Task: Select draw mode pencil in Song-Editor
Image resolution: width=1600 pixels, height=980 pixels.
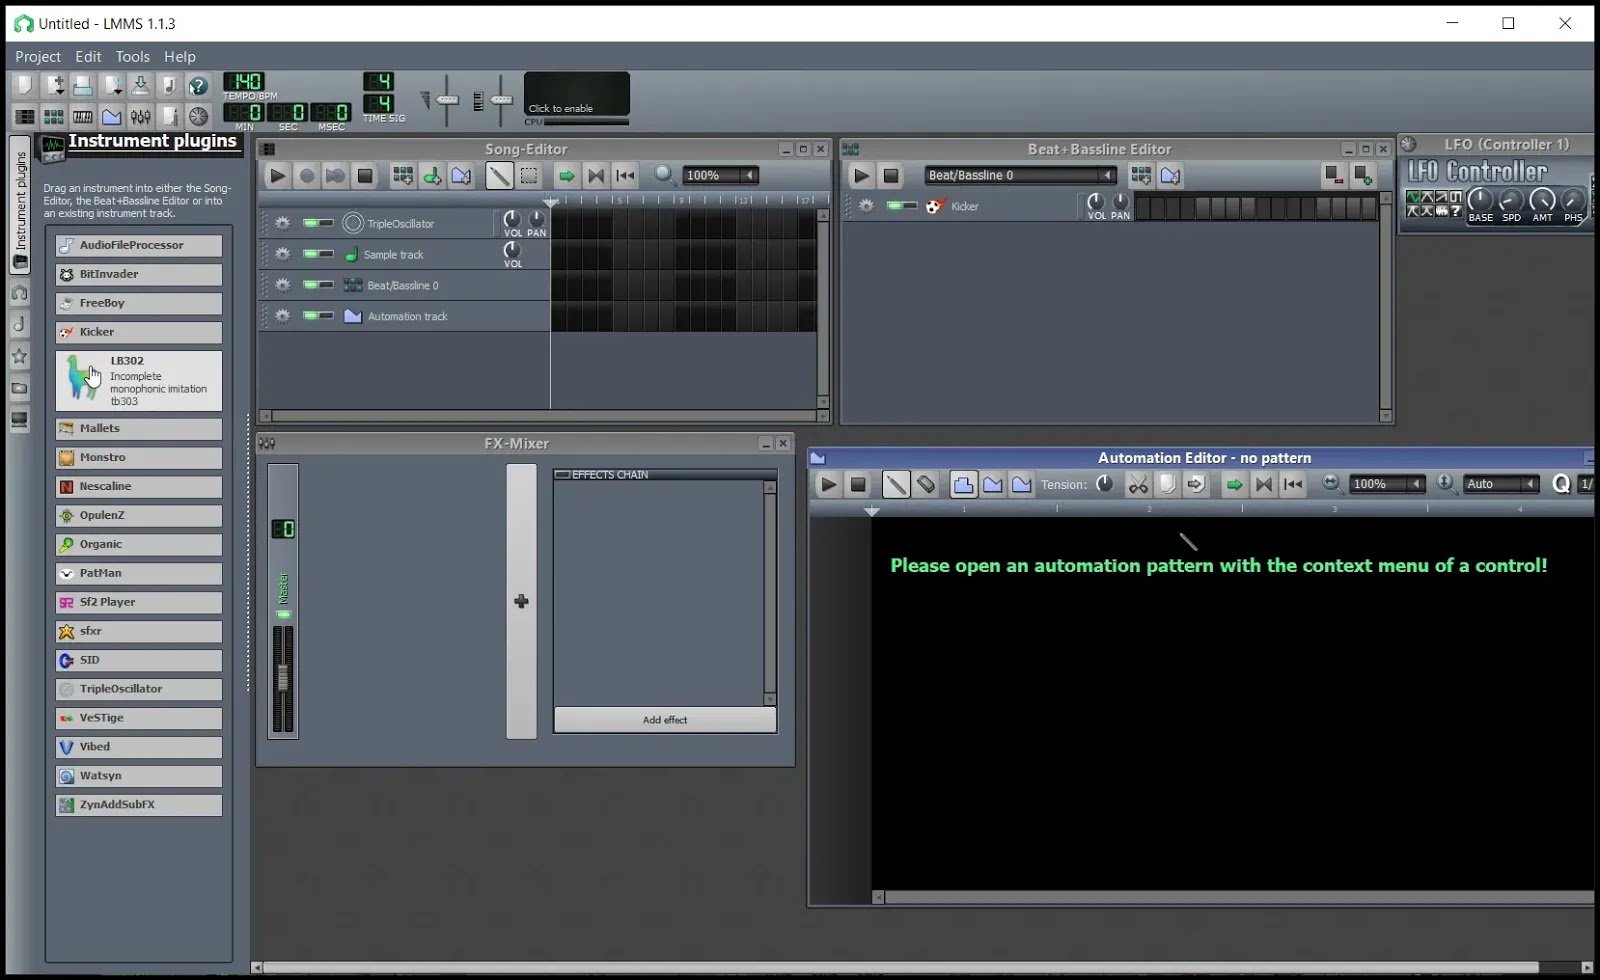Action: pos(499,176)
